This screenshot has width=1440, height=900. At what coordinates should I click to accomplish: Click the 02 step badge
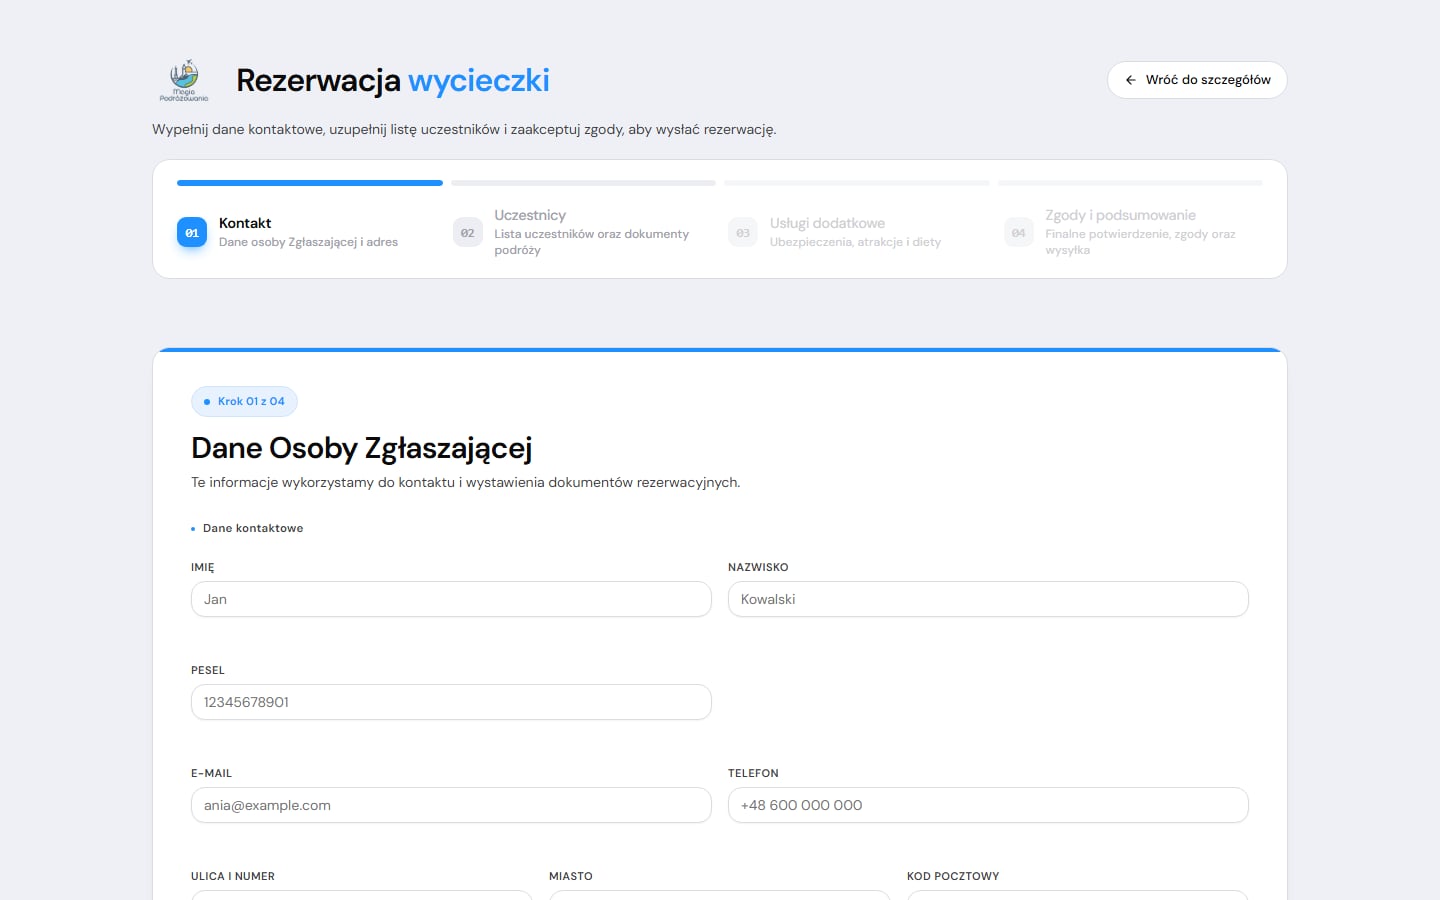[x=467, y=233]
